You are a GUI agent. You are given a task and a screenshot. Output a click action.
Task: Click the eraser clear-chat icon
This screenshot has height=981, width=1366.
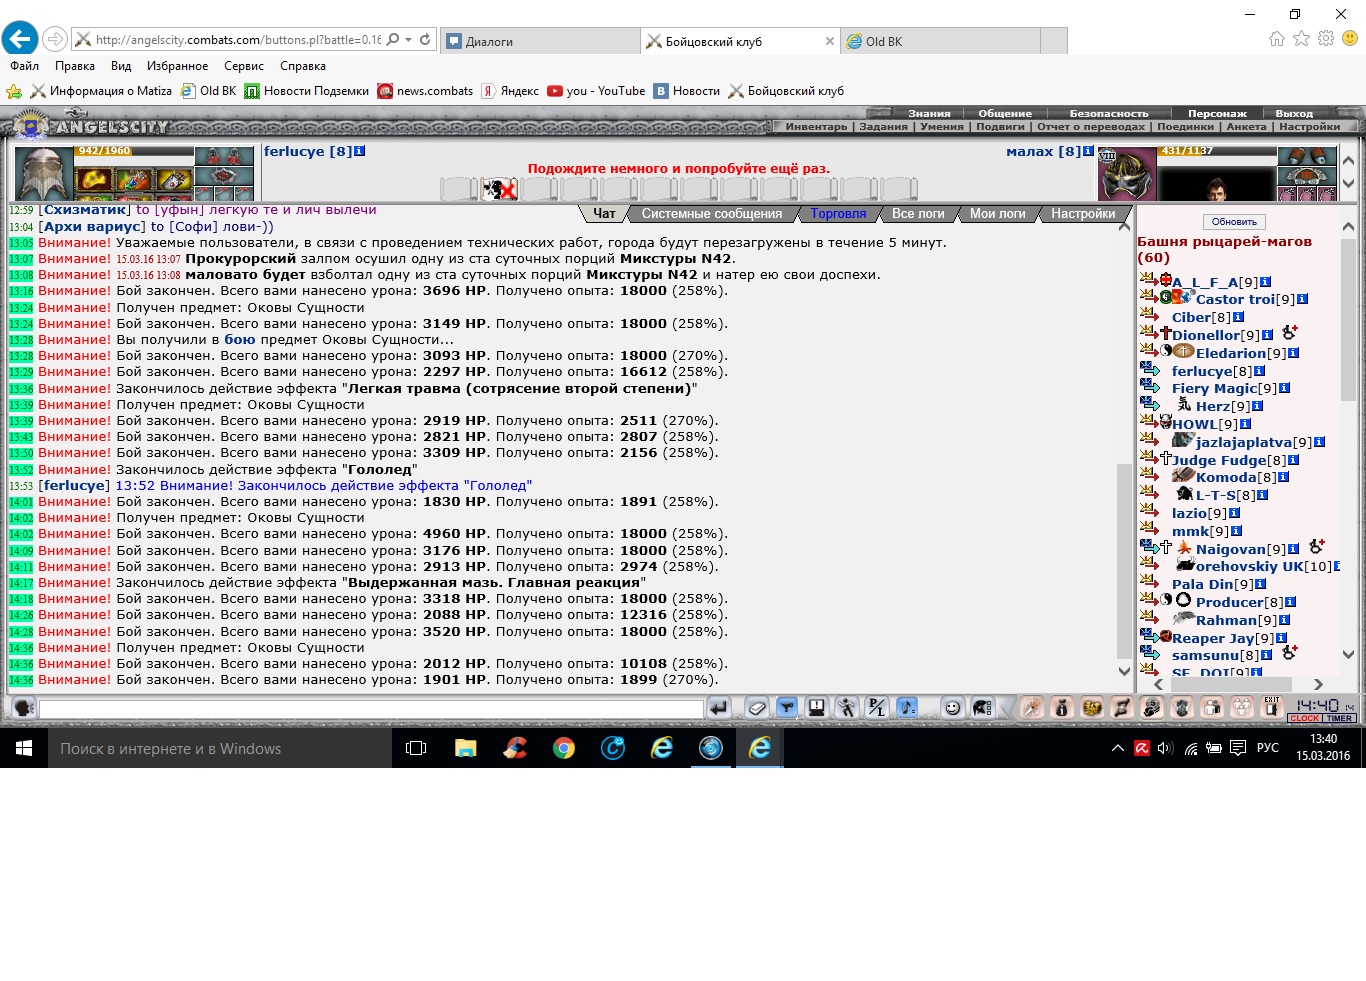[x=757, y=708]
